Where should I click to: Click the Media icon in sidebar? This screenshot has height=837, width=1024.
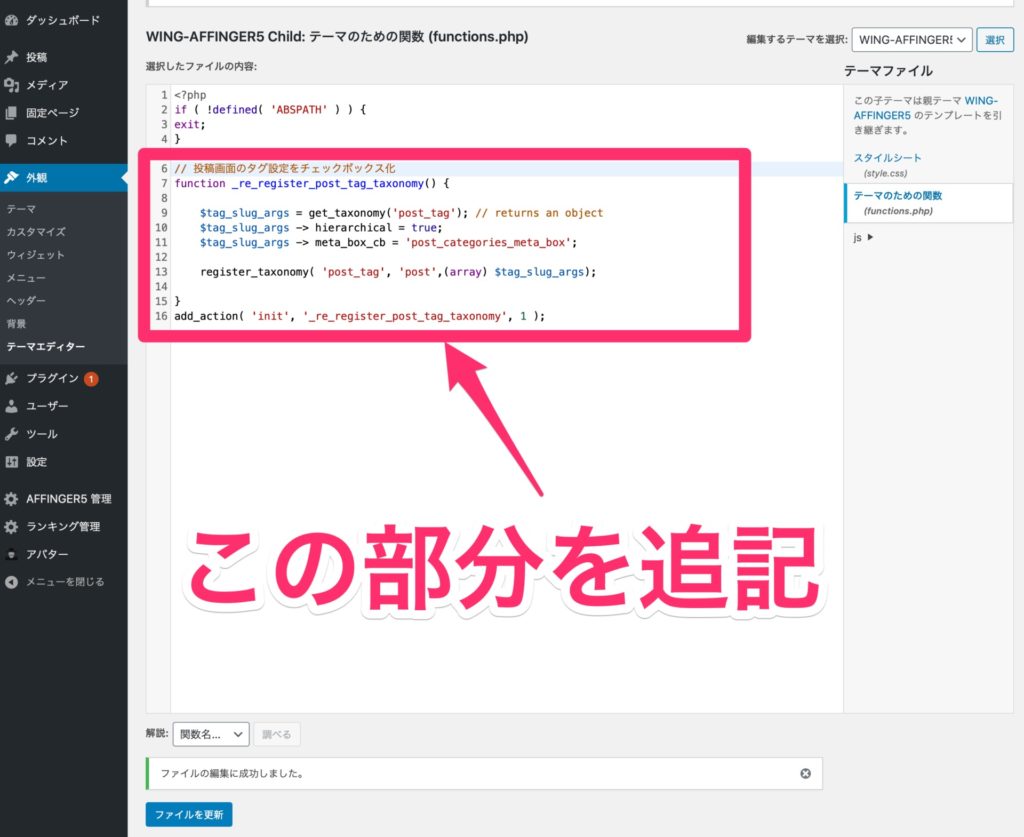click(x=11, y=85)
